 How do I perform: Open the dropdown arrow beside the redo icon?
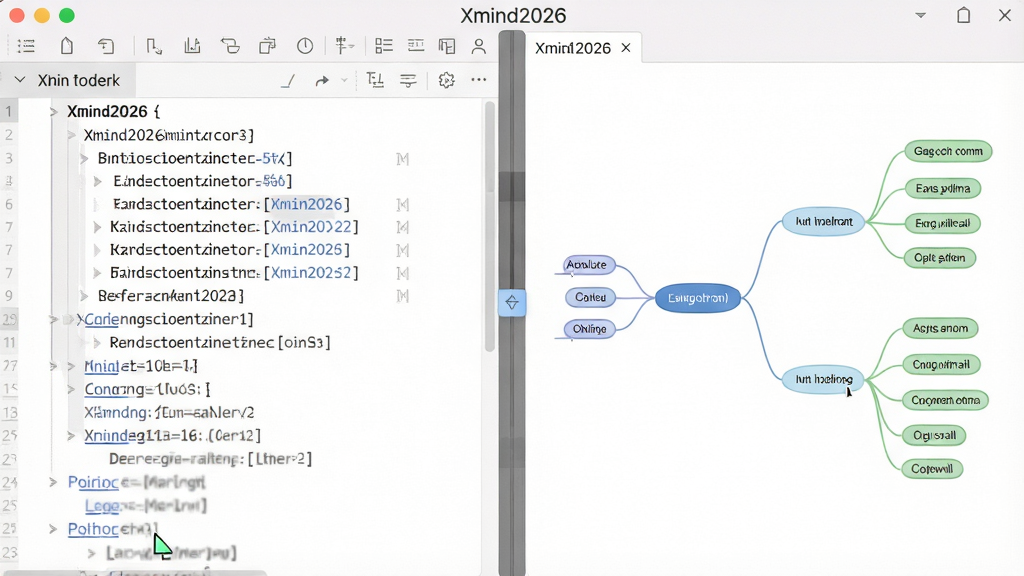[x=344, y=81]
